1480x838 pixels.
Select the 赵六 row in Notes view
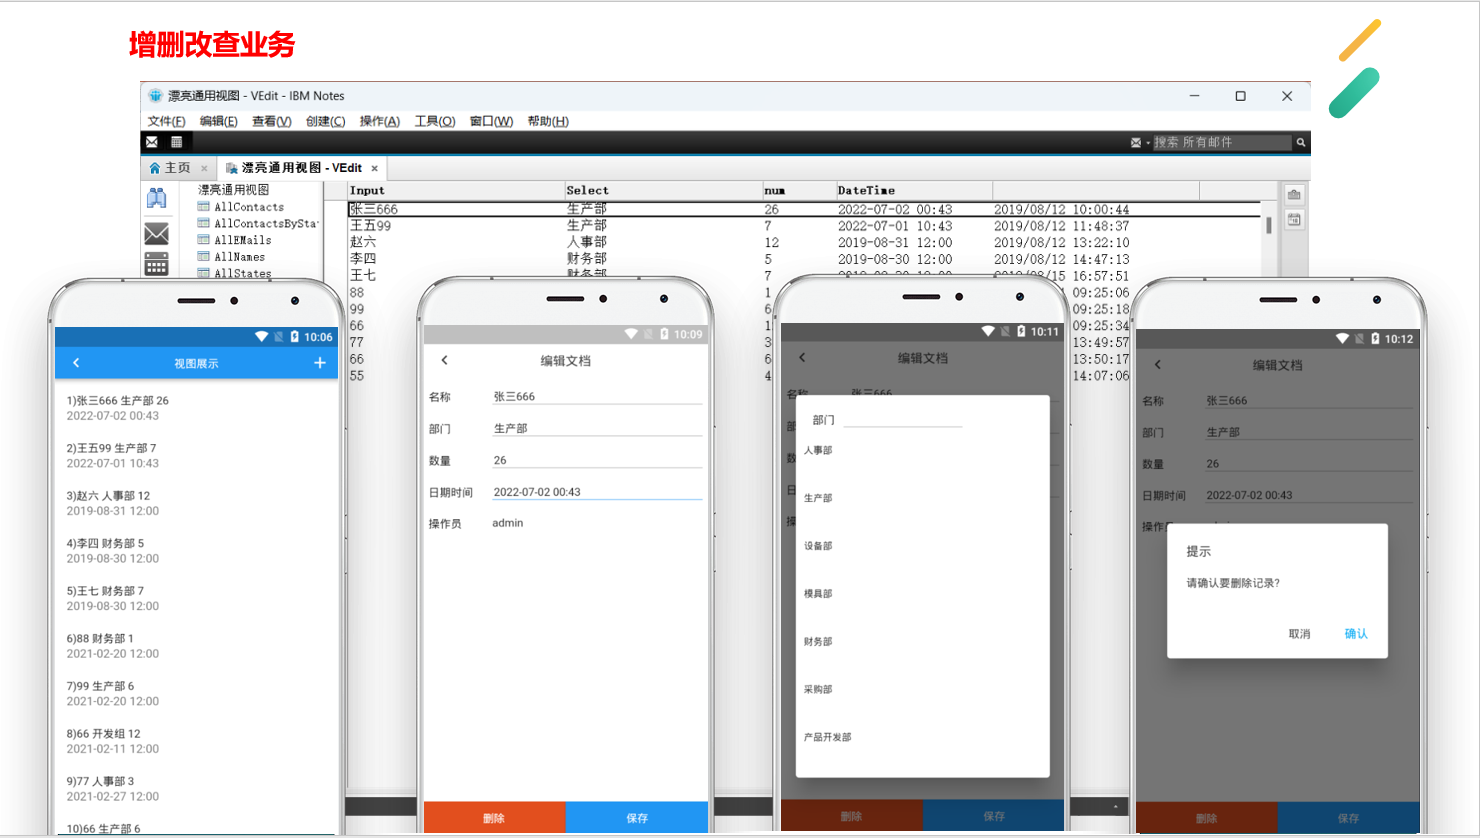point(804,242)
